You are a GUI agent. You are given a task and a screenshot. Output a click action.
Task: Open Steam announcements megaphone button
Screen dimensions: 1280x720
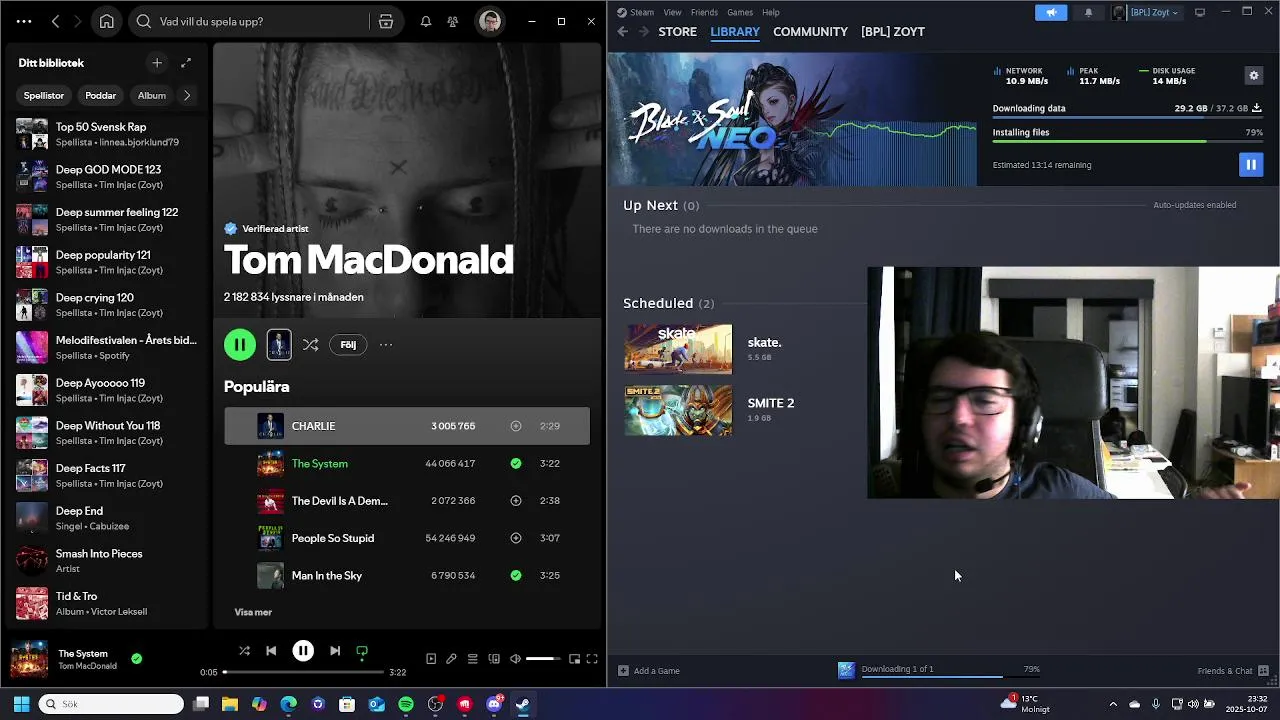pyautogui.click(x=1051, y=12)
